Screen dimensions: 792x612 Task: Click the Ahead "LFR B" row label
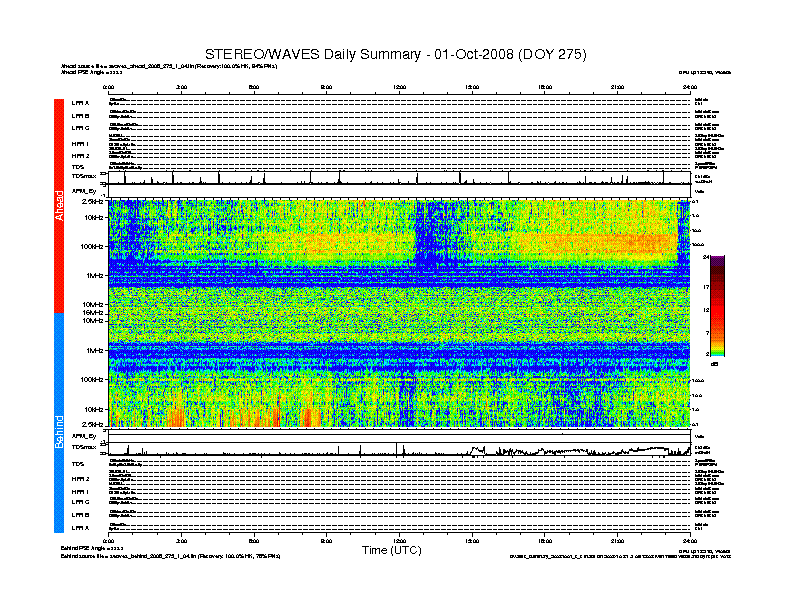[x=80, y=116]
